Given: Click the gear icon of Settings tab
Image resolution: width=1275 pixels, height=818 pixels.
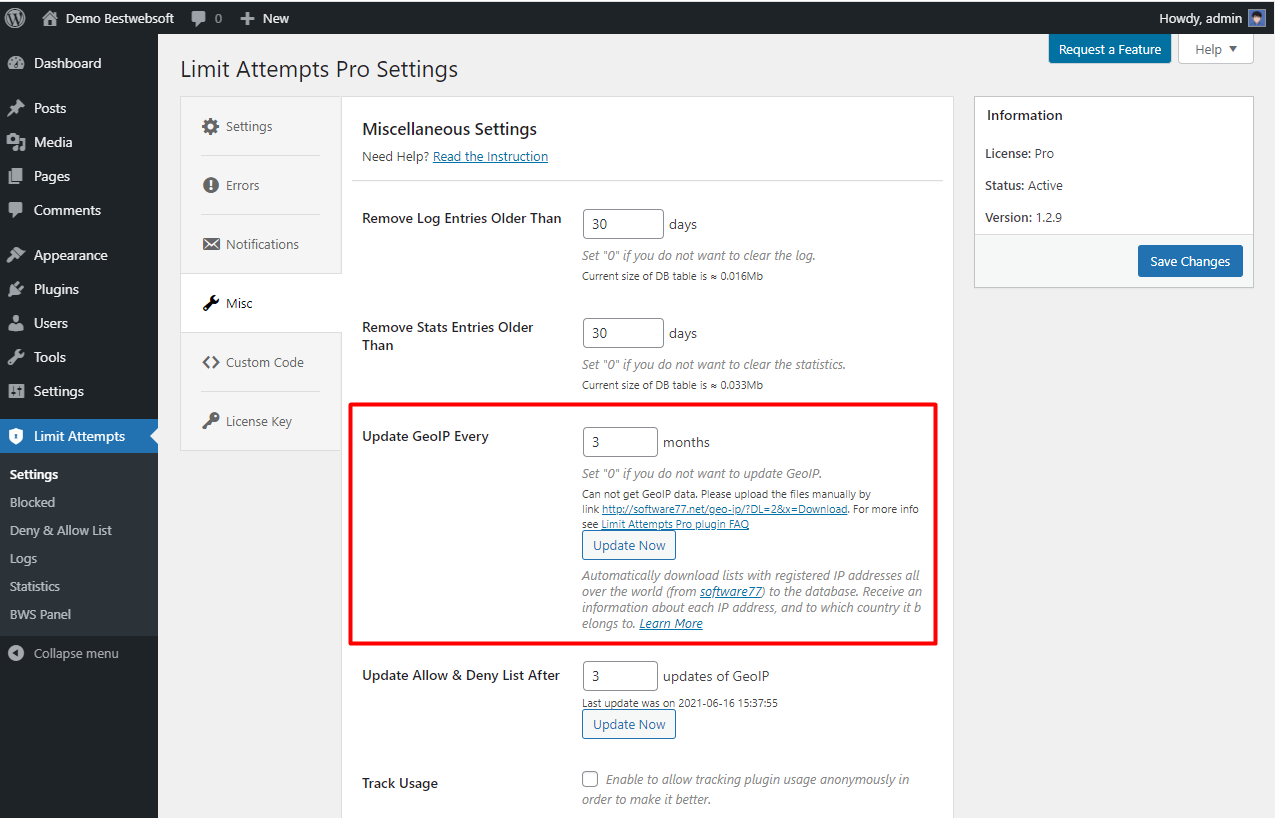Looking at the screenshot, I should pyautogui.click(x=210, y=127).
